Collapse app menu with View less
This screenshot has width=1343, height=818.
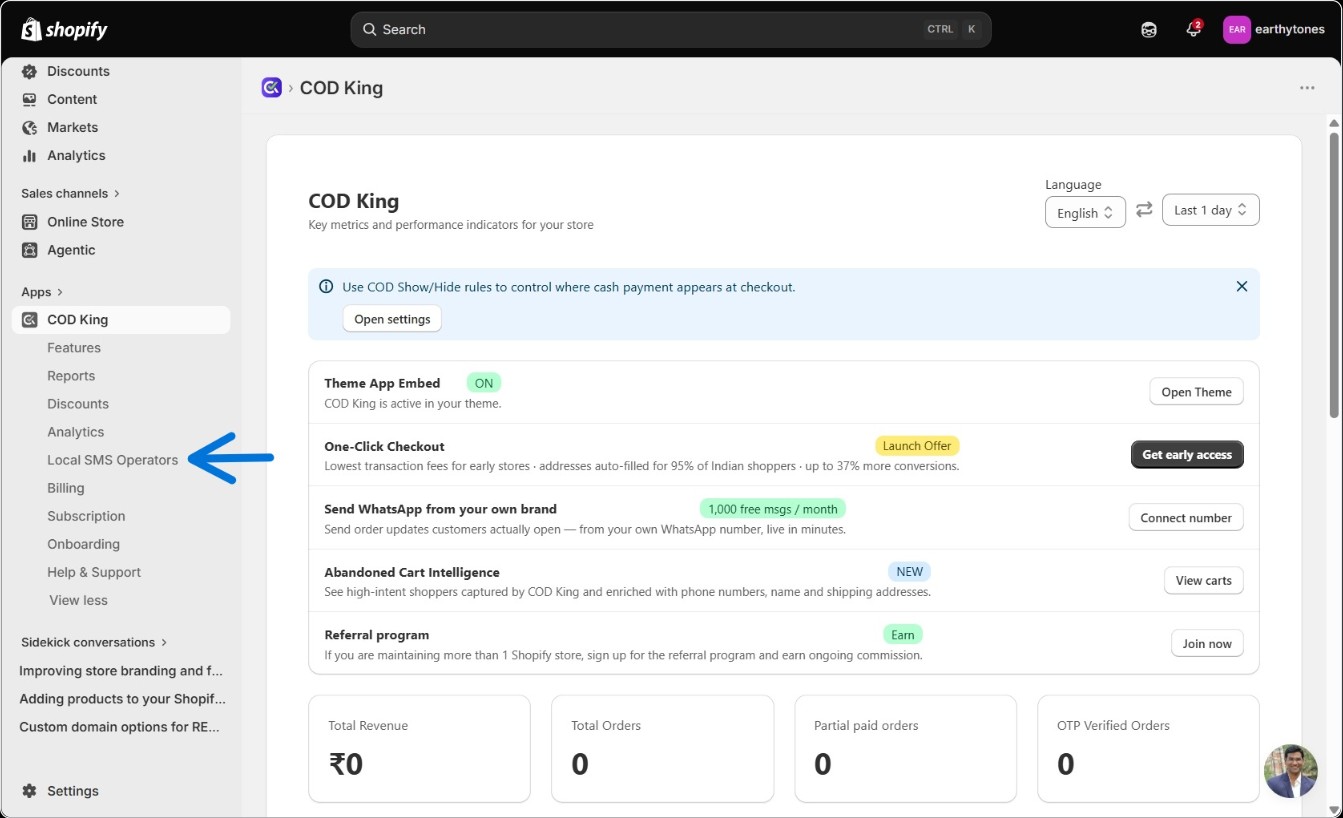click(x=78, y=600)
